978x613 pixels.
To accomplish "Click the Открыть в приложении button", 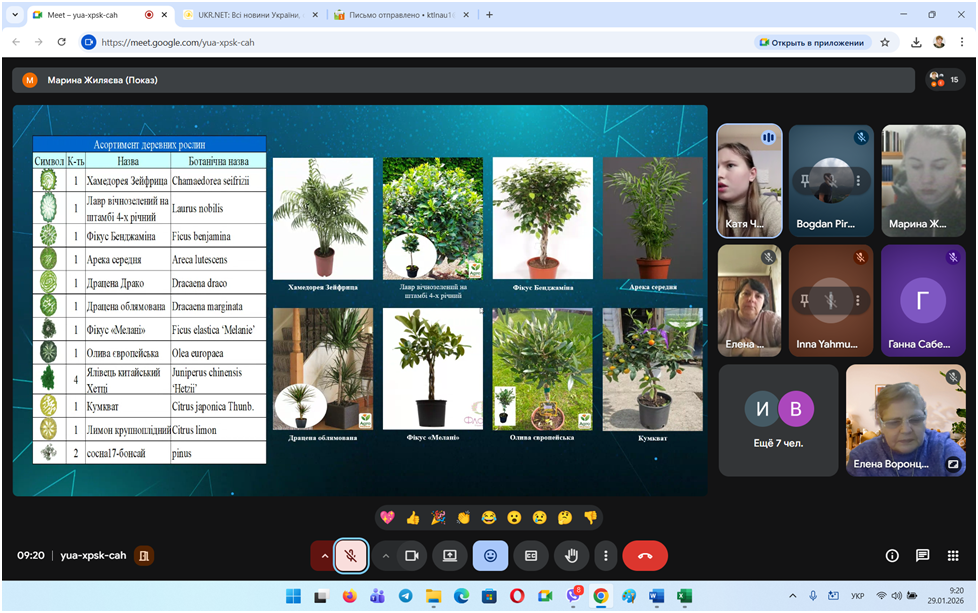I will pyautogui.click(x=811, y=42).
